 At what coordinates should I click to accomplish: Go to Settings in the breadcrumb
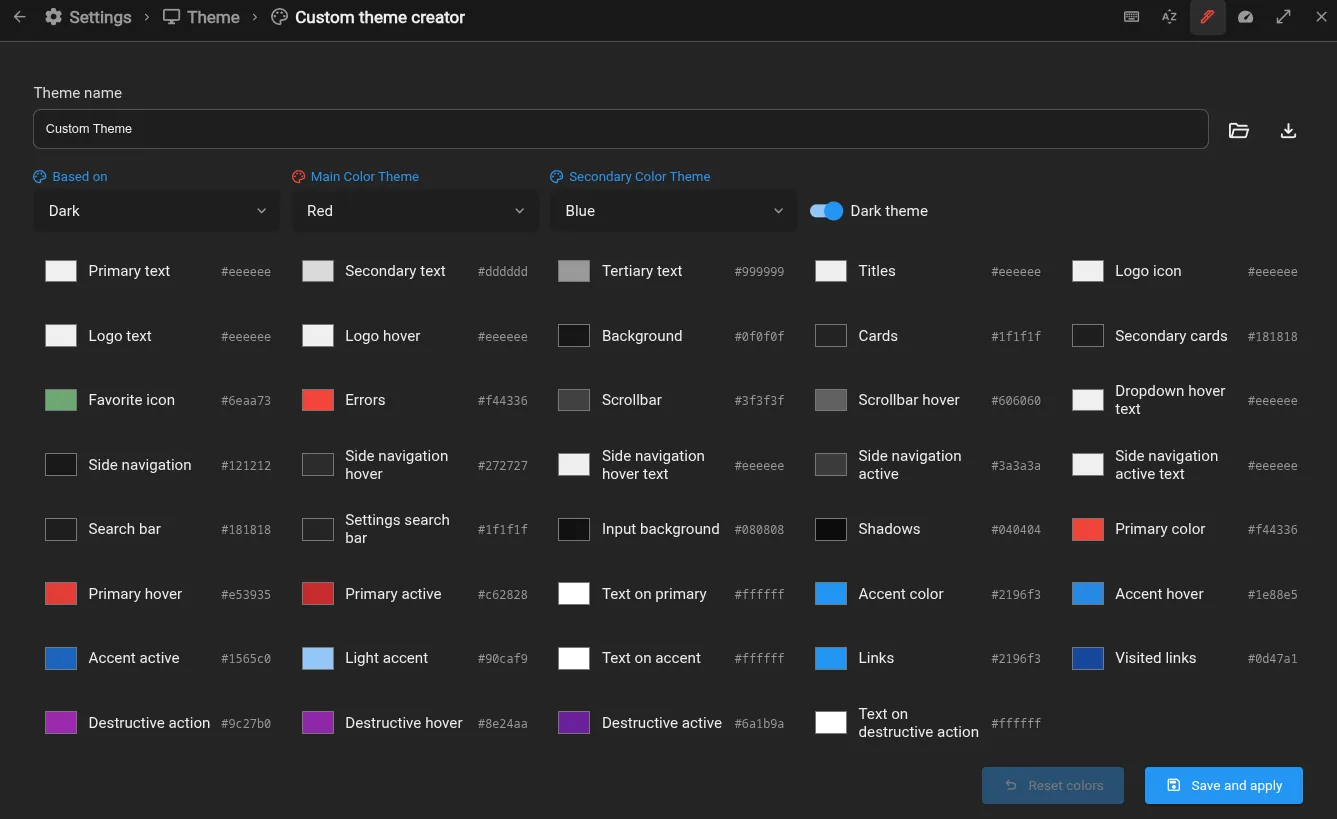point(100,17)
